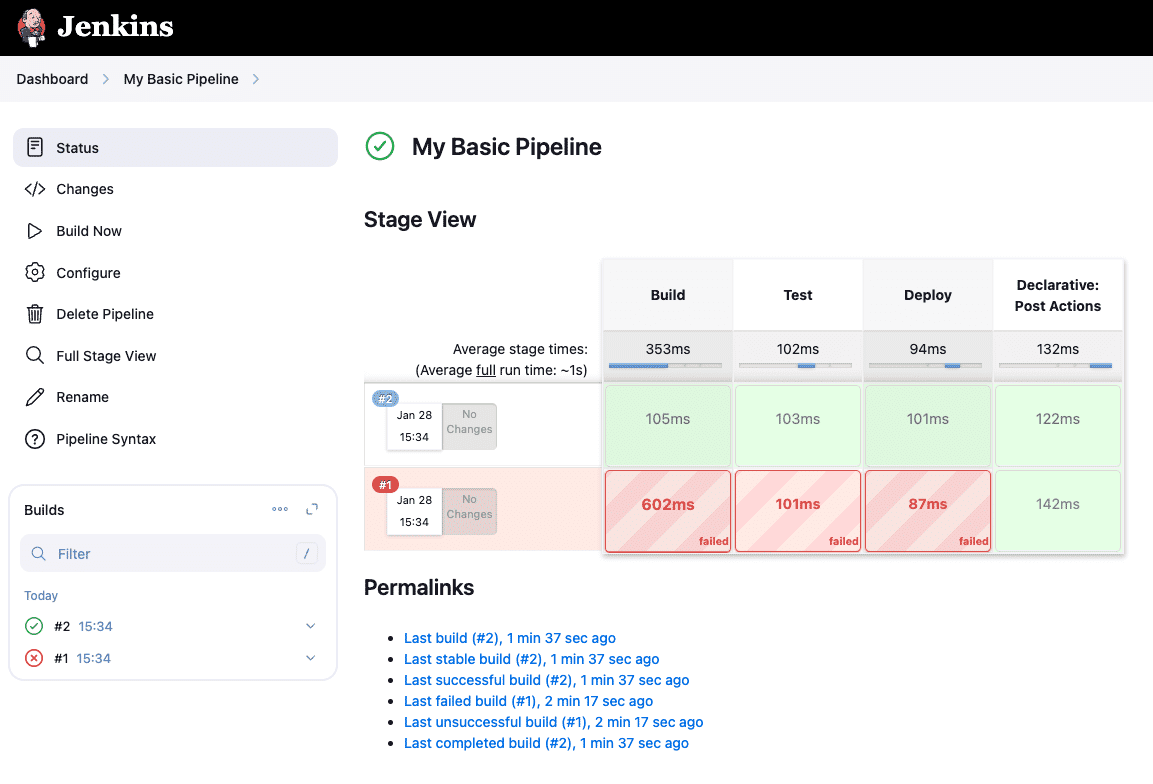The width and height of the screenshot is (1153, 784).
Task: Click the green success icon for build #2
Action: coord(34,626)
